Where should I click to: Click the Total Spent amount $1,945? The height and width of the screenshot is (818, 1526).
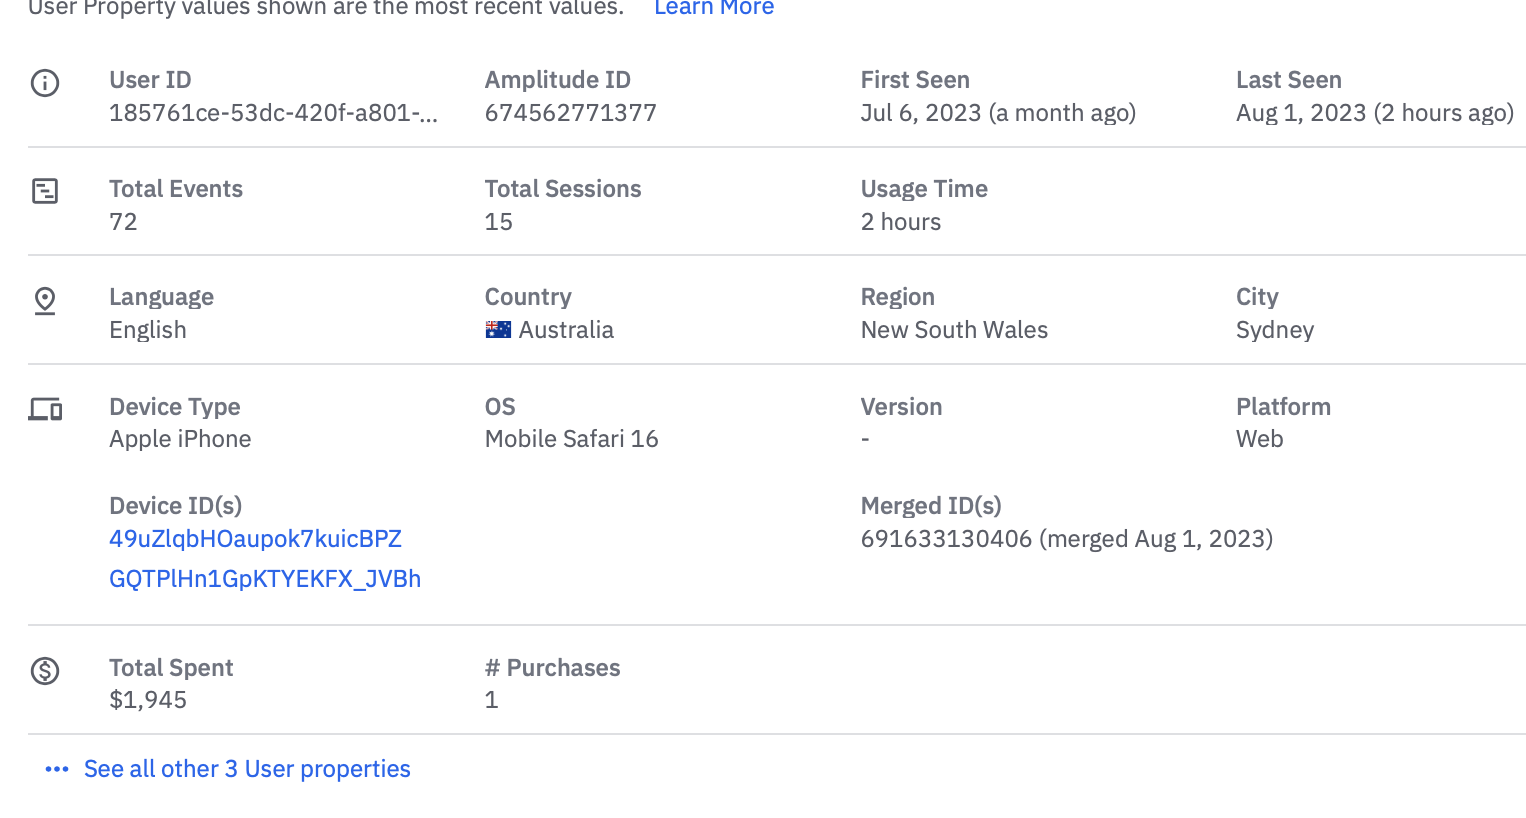[148, 700]
